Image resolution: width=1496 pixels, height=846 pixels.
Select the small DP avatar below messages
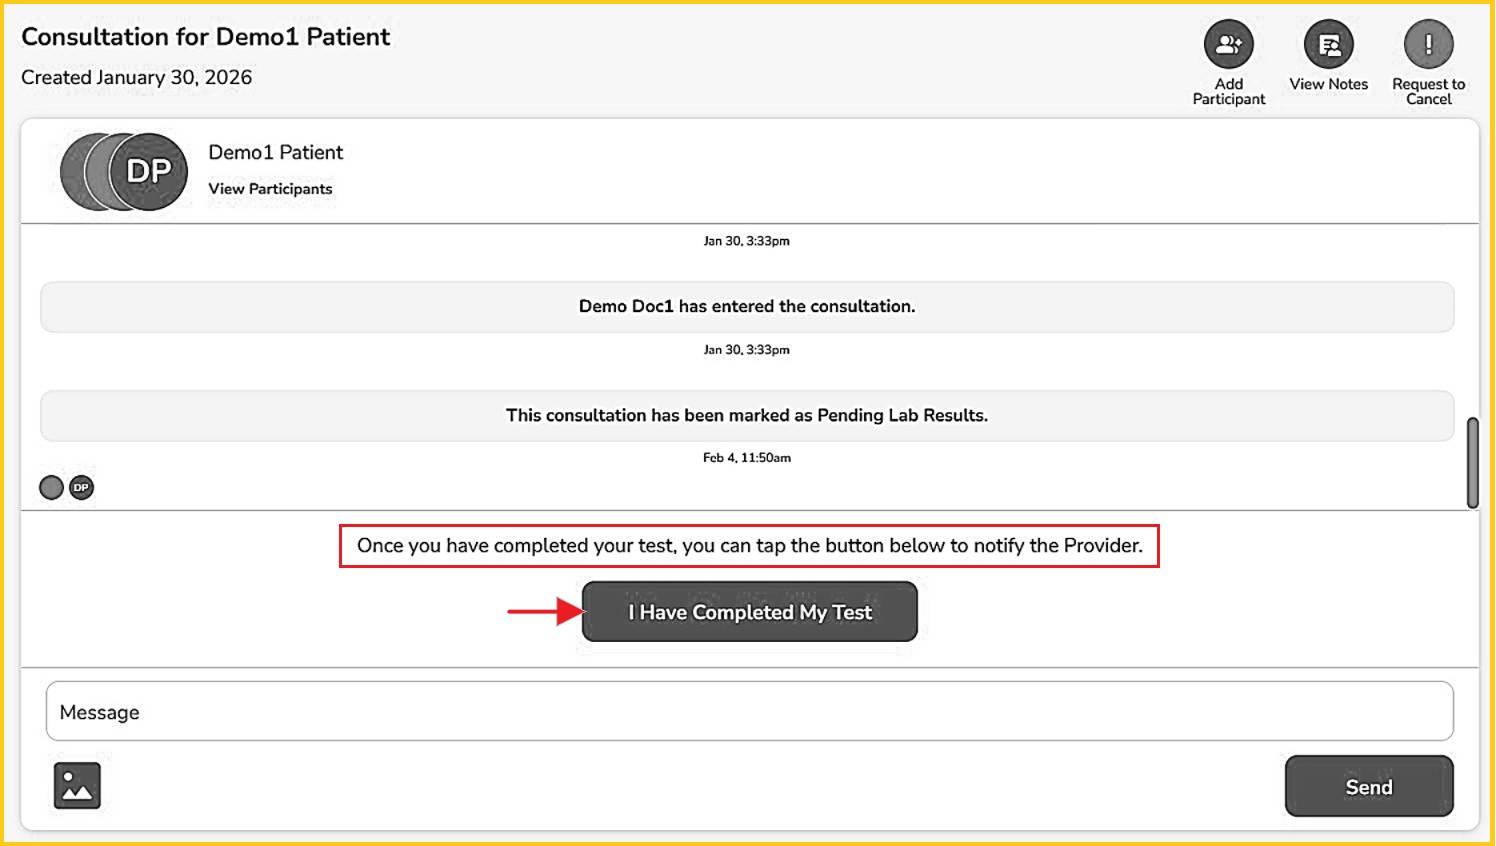click(x=81, y=488)
